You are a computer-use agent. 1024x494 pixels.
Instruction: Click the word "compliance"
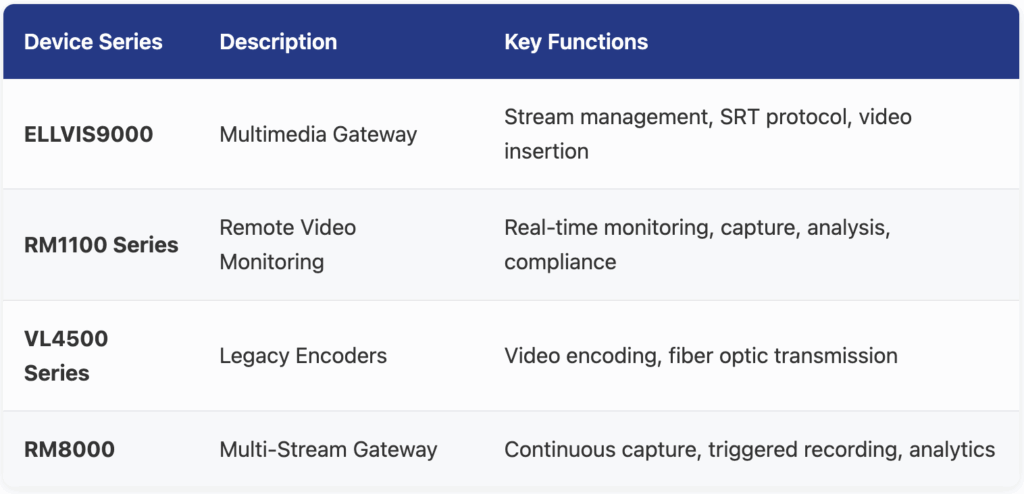[x=560, y=262]
